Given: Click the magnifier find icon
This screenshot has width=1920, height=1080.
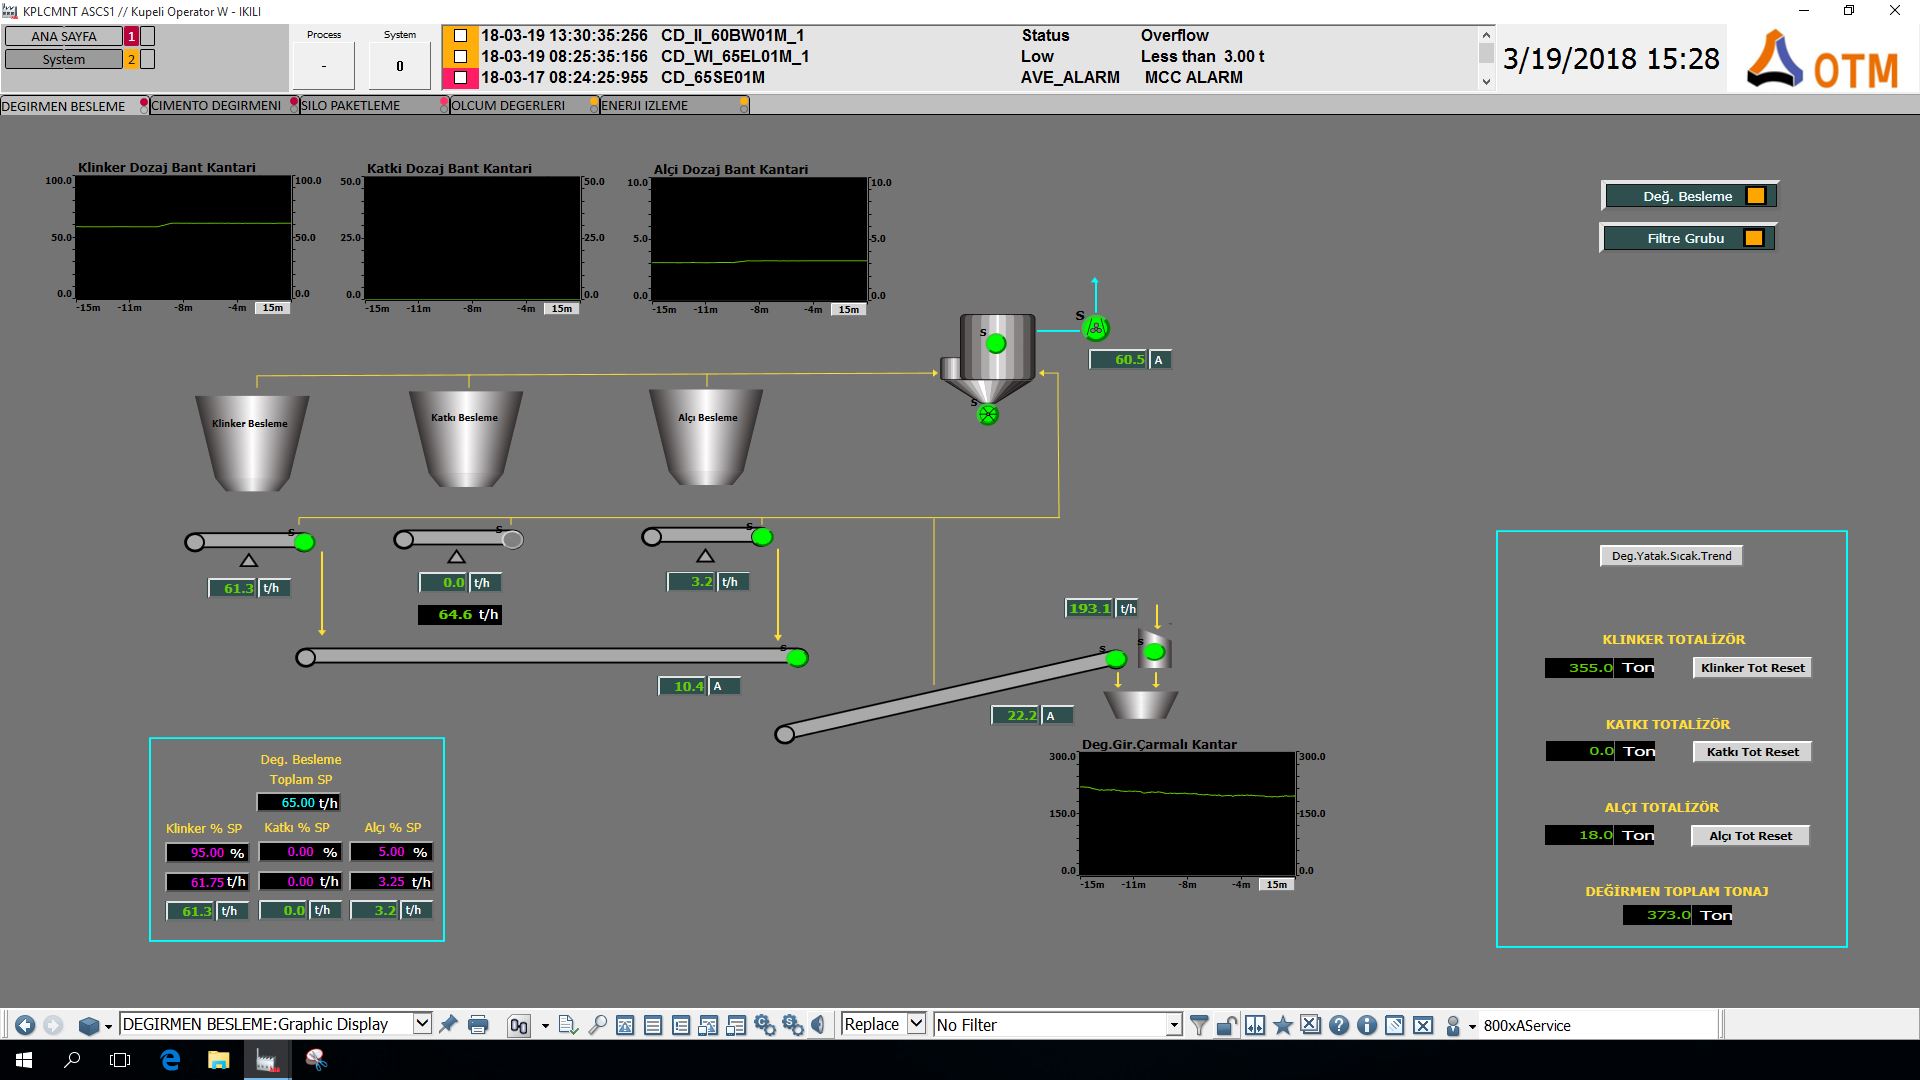Looking at the screenshot, I should (597, 1025).
